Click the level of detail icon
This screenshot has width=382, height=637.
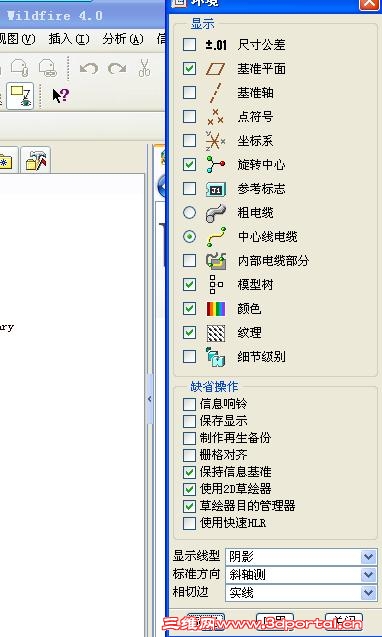(x=215, y=357)
